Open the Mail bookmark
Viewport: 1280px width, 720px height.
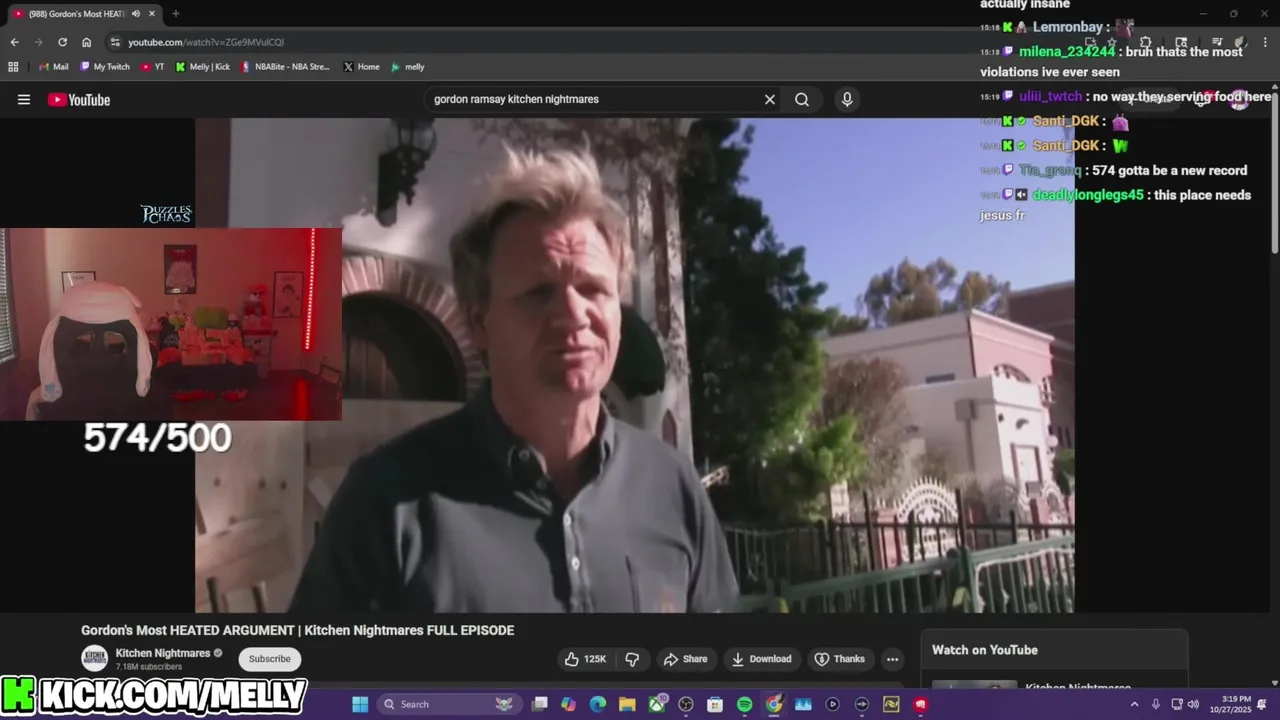[x=54, y=67]
